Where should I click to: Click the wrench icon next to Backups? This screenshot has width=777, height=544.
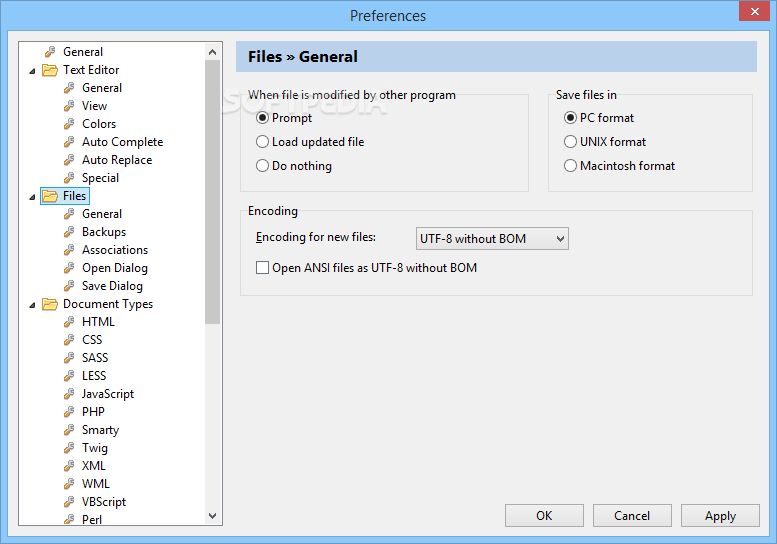[69, 232]
